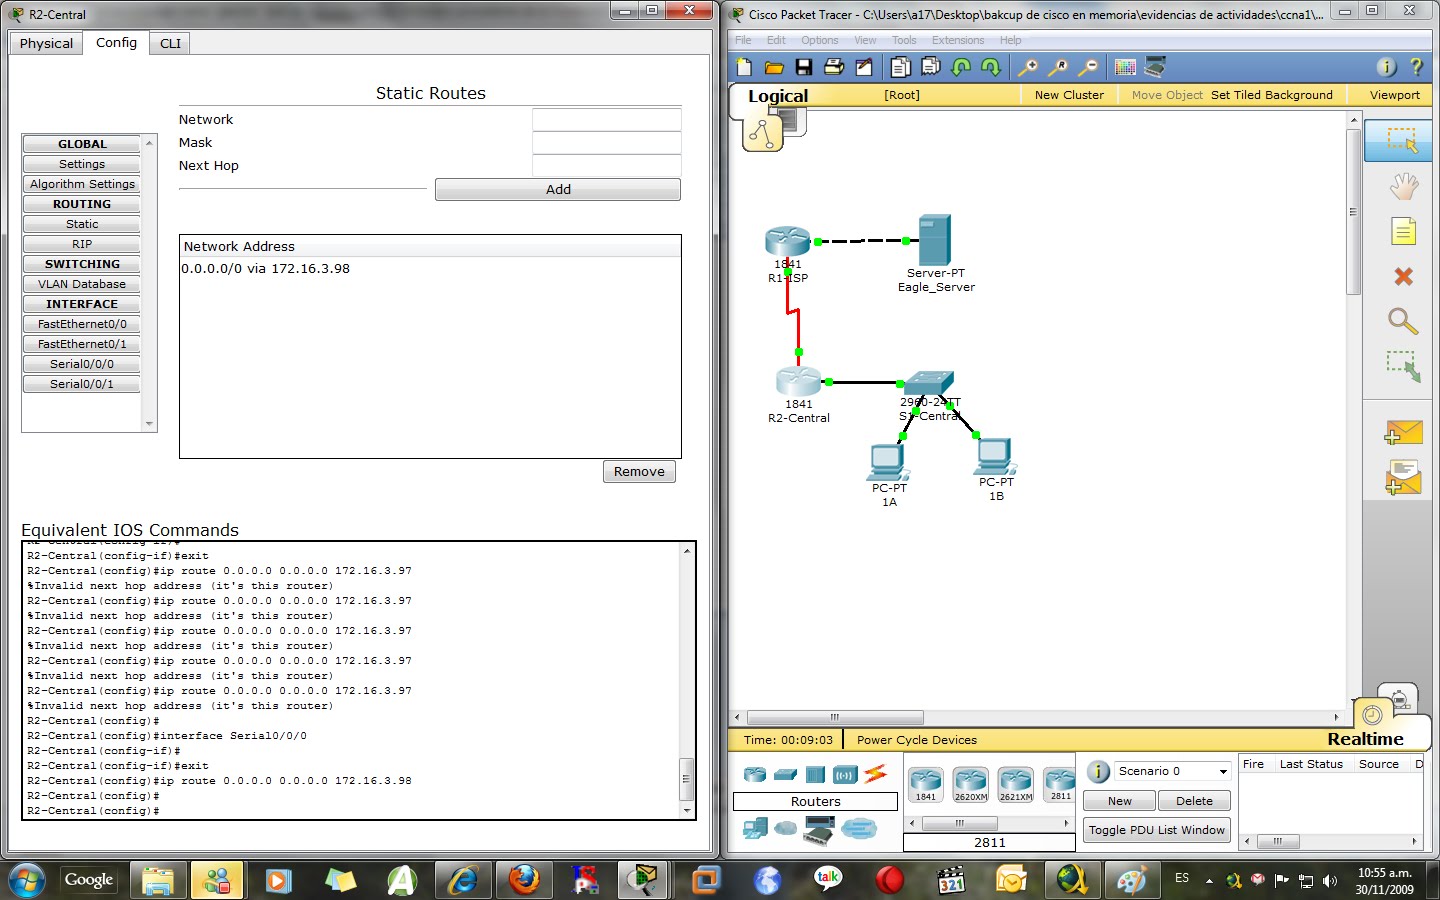Open the Extensions menu in Packet Tracer
1440x900 pixels.
click(957, 40)
